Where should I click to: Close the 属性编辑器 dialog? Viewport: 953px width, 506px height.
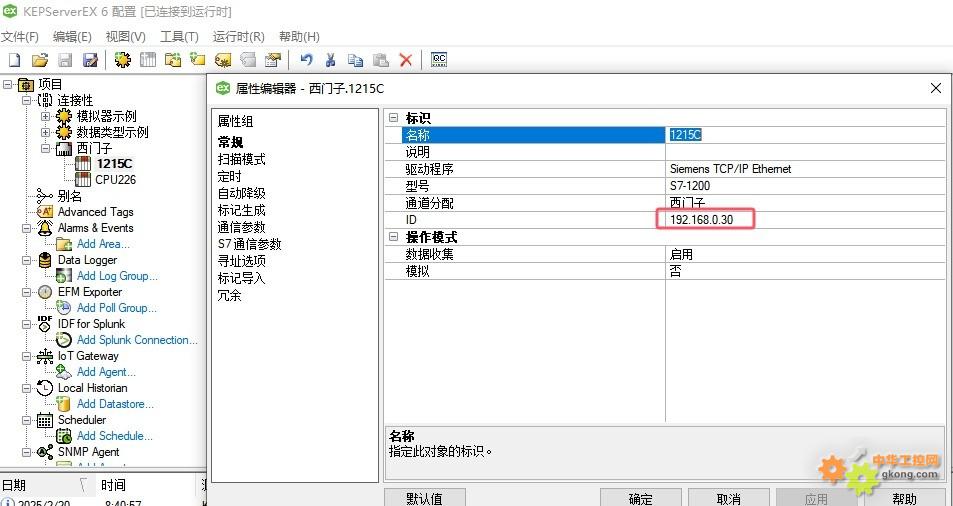tap(936, 89)
